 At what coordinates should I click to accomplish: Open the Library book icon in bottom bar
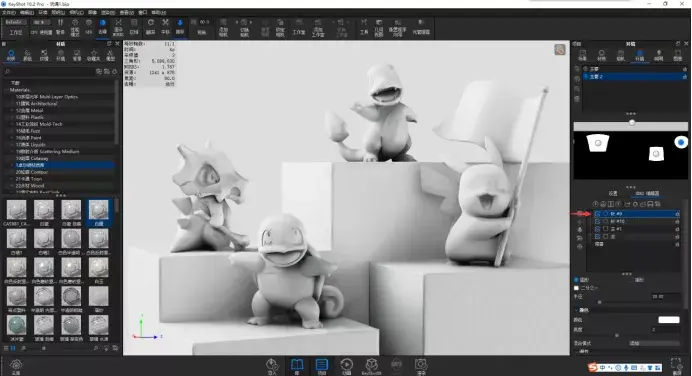click(x=297, y=366)
